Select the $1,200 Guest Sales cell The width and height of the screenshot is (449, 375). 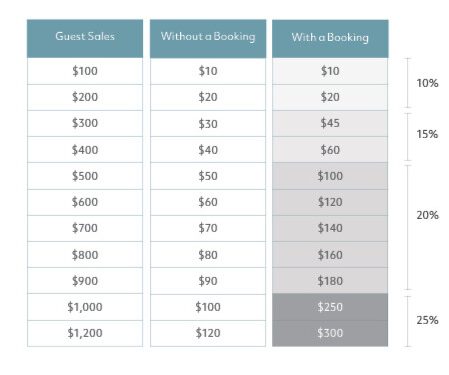(85, 333)
